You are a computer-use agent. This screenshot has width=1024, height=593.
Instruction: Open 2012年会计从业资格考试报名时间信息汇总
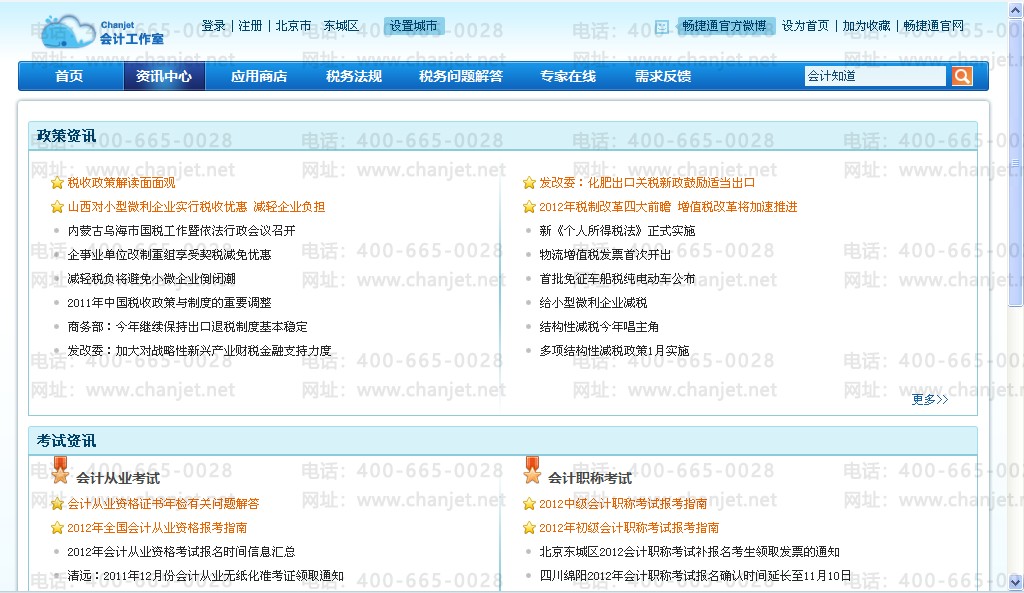point(182,552)
